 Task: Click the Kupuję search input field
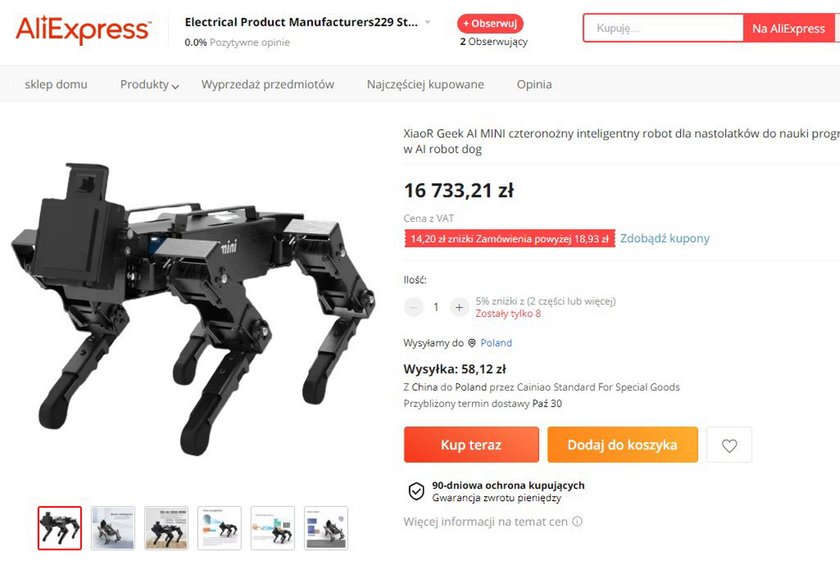[663, 28]
